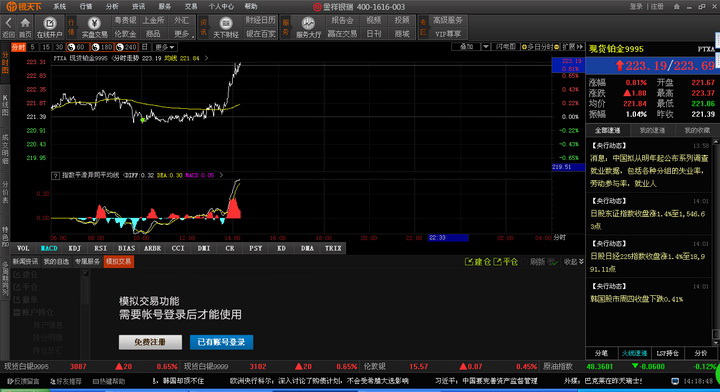This screenshot has height=392, width=720.
Task: Click the 平仓 close position icon
Action: pos(497,262)
